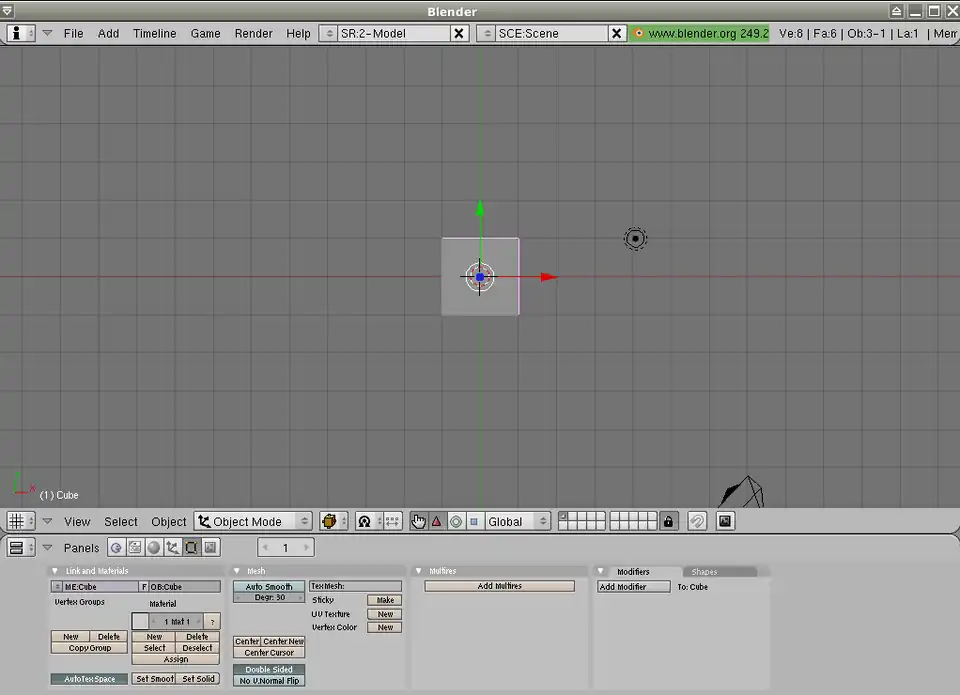Select the scale manipulator square icon
The width and height of the screenshot is (960, 695).
pos(474,521)
